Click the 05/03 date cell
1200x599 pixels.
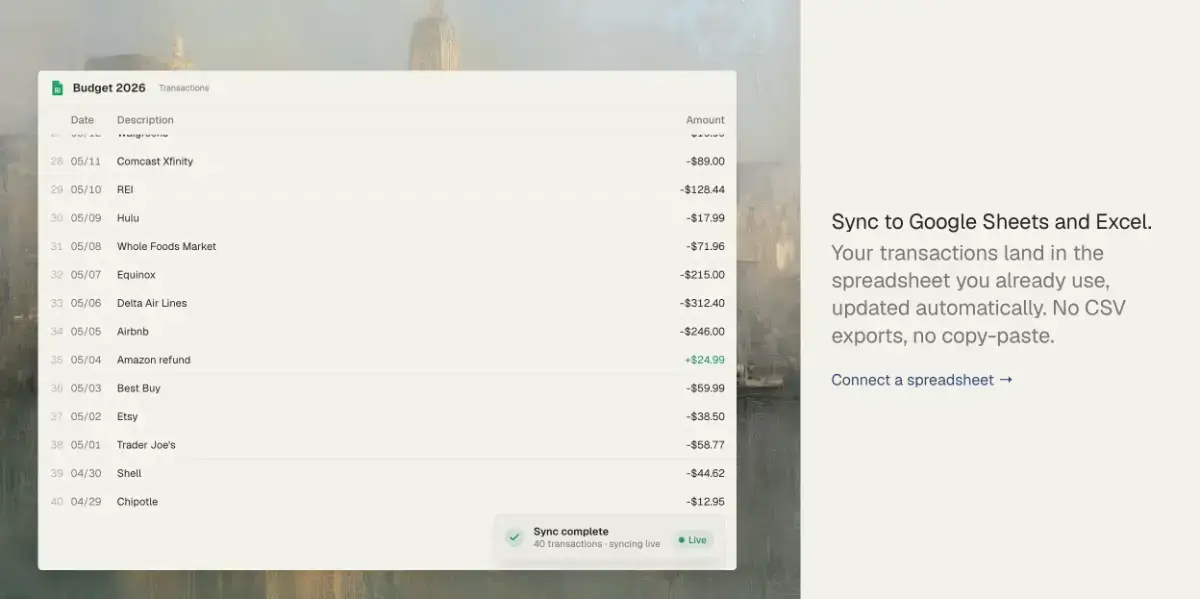tap(86, 388)
